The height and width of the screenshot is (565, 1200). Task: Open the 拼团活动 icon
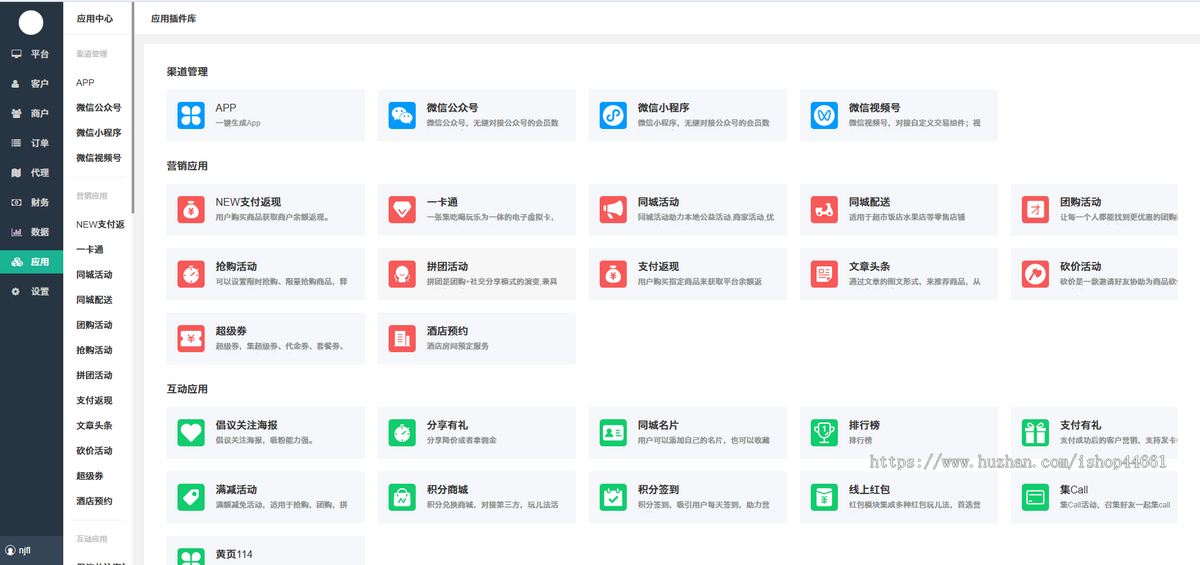coord(402,273)
